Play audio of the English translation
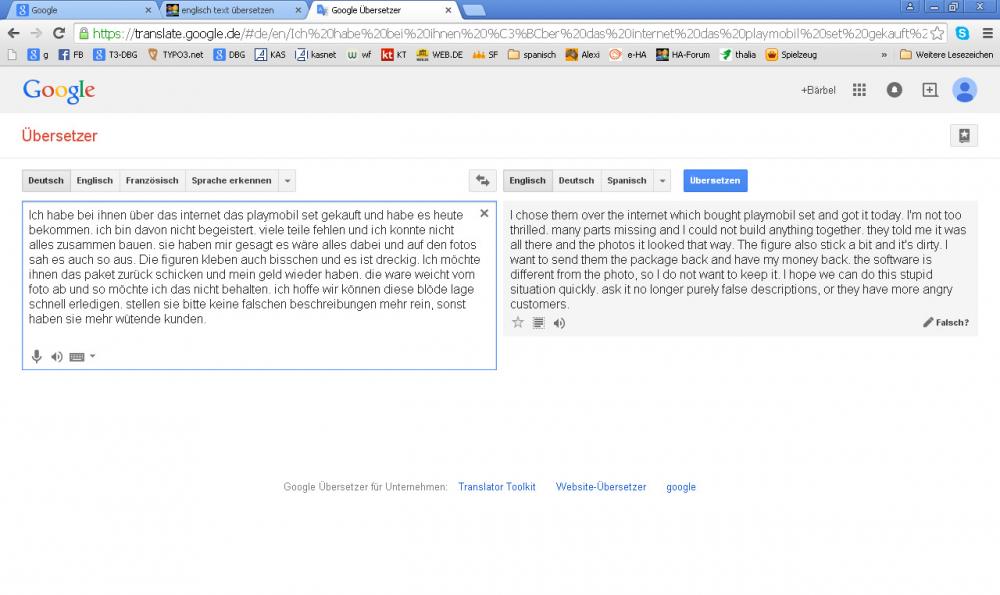The width and height of the screenshot is (1000, 595). 559,322
